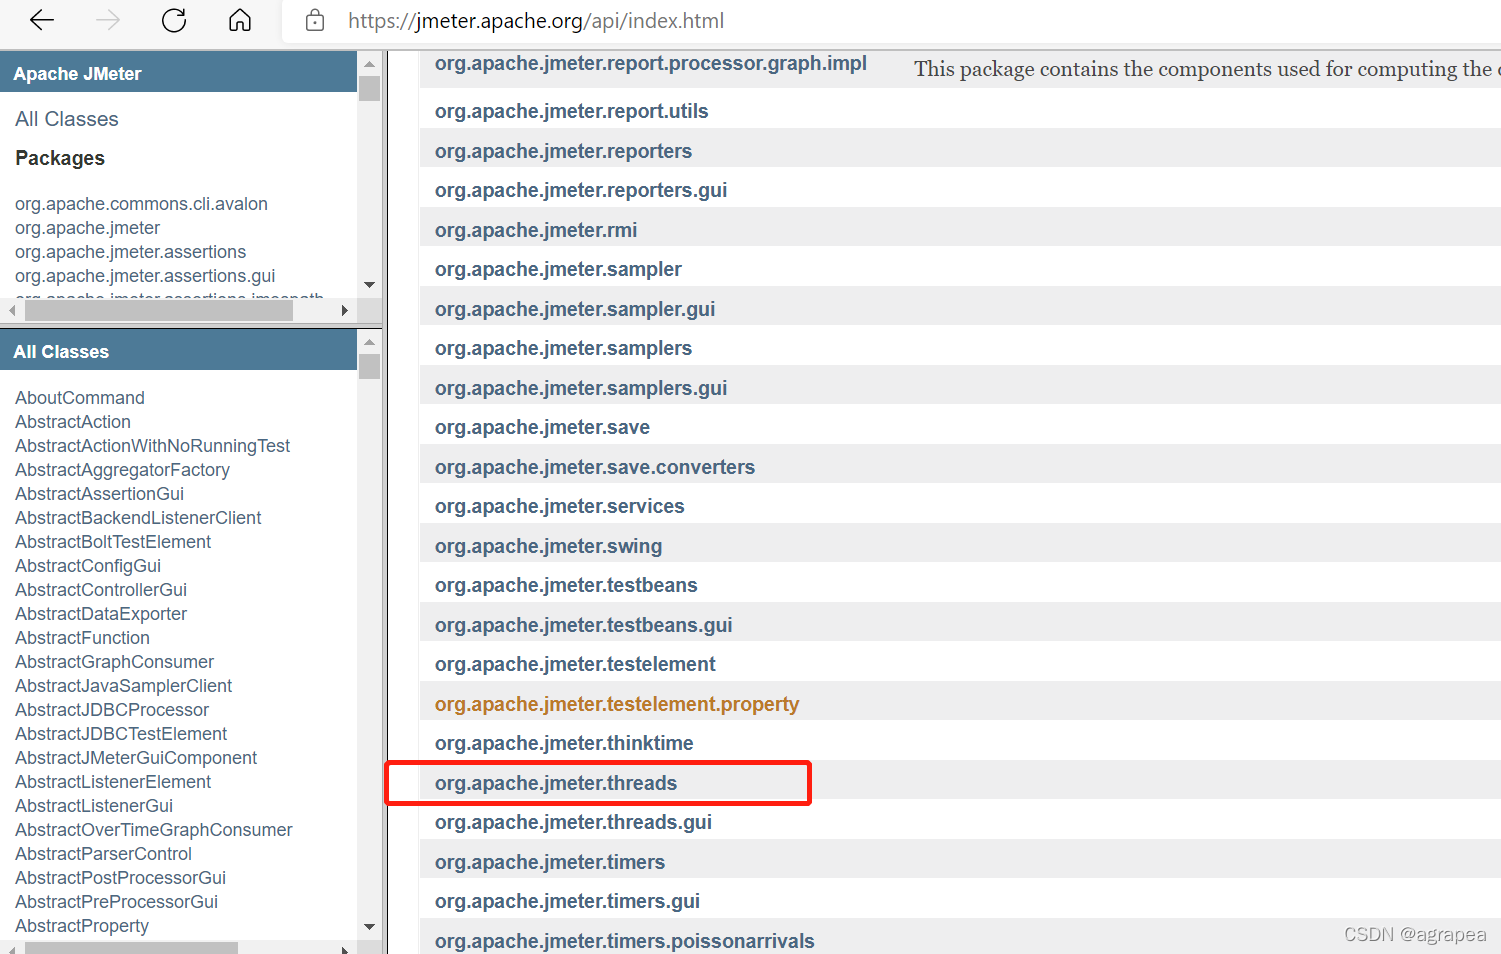Click right arrow of packages frame horizontal scrollbar
This screenshot has width=1501, height=954.
point(345,311)
